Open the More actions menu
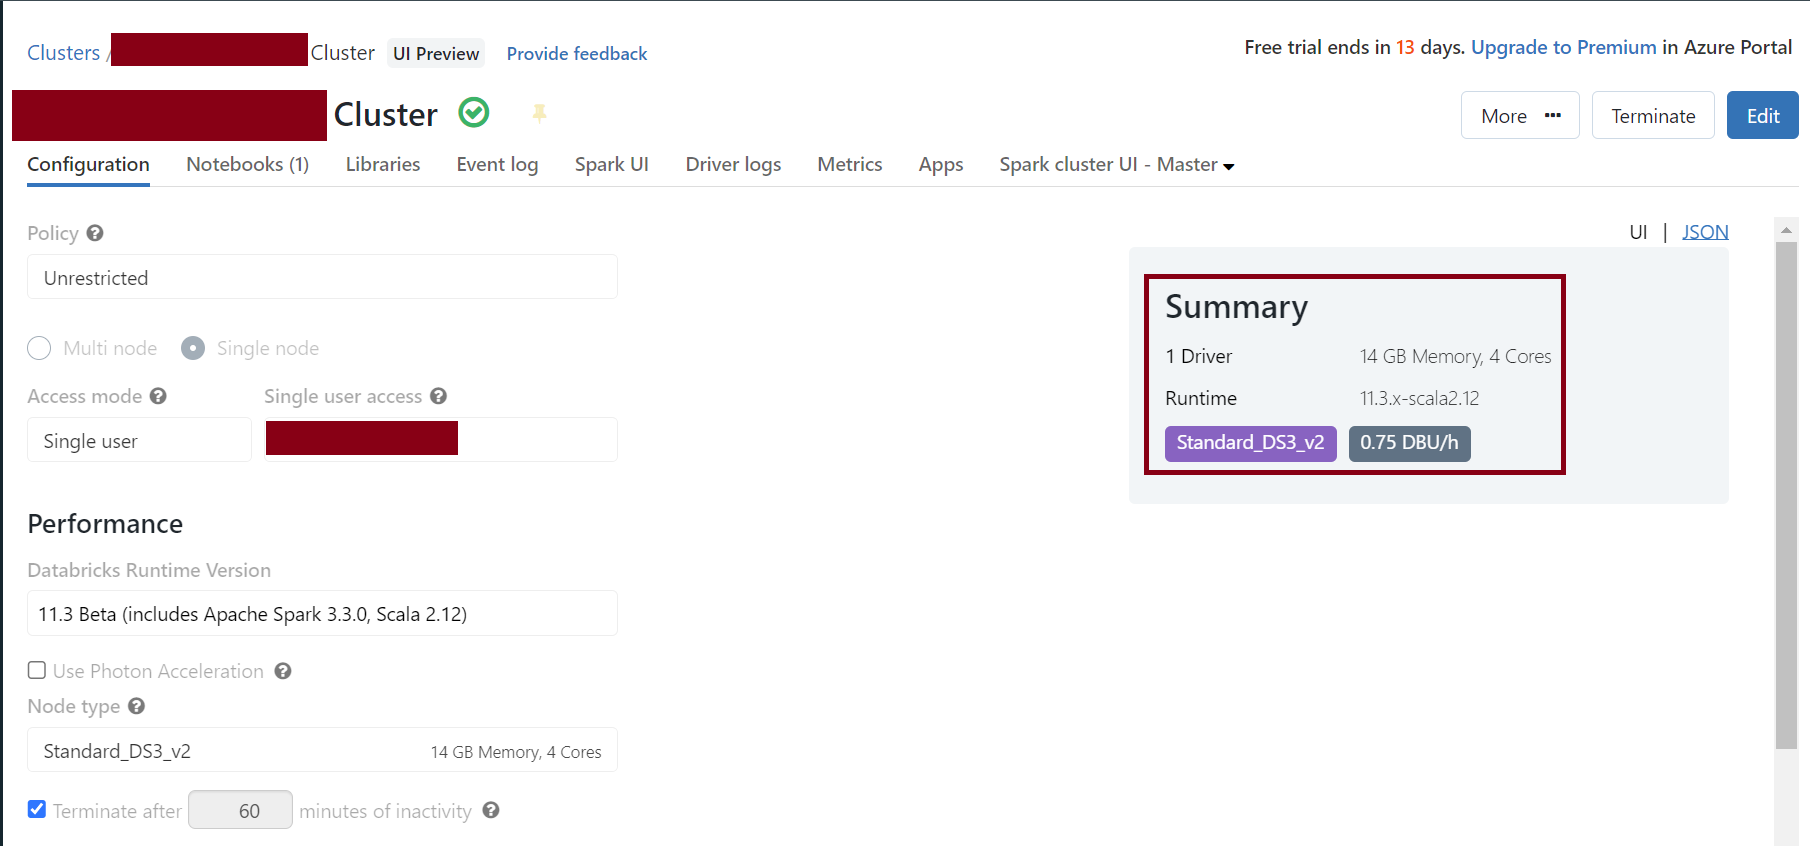 [1520, 115]
